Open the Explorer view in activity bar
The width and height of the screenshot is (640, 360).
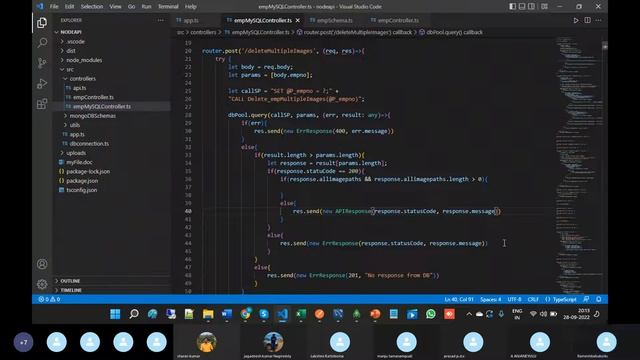point(42,23)
